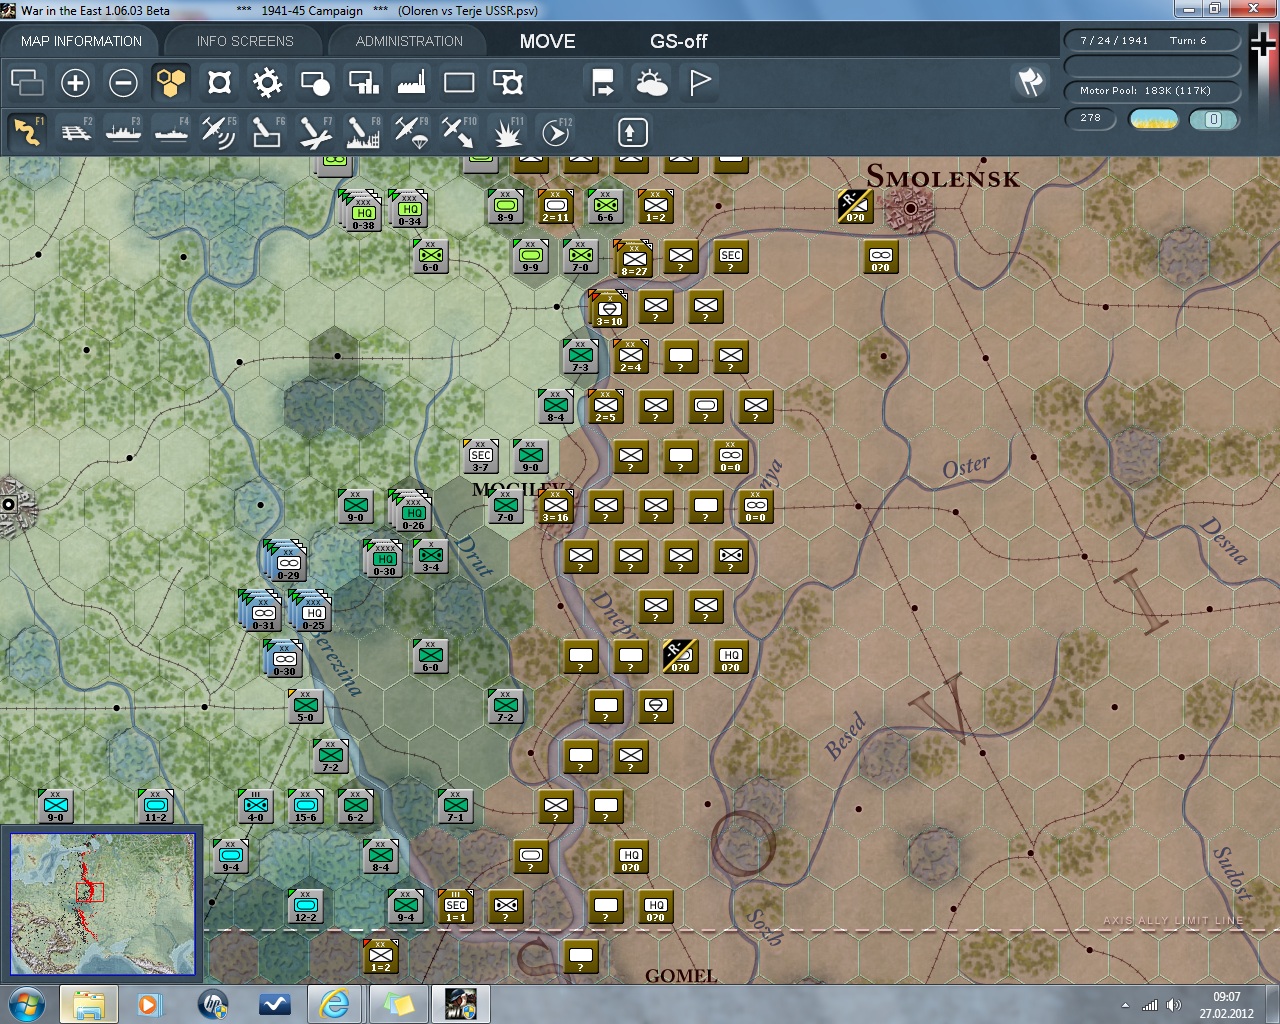Select the Soviet 8=27 unit counter
The image size is (1280, 1024).
point(634,258)
